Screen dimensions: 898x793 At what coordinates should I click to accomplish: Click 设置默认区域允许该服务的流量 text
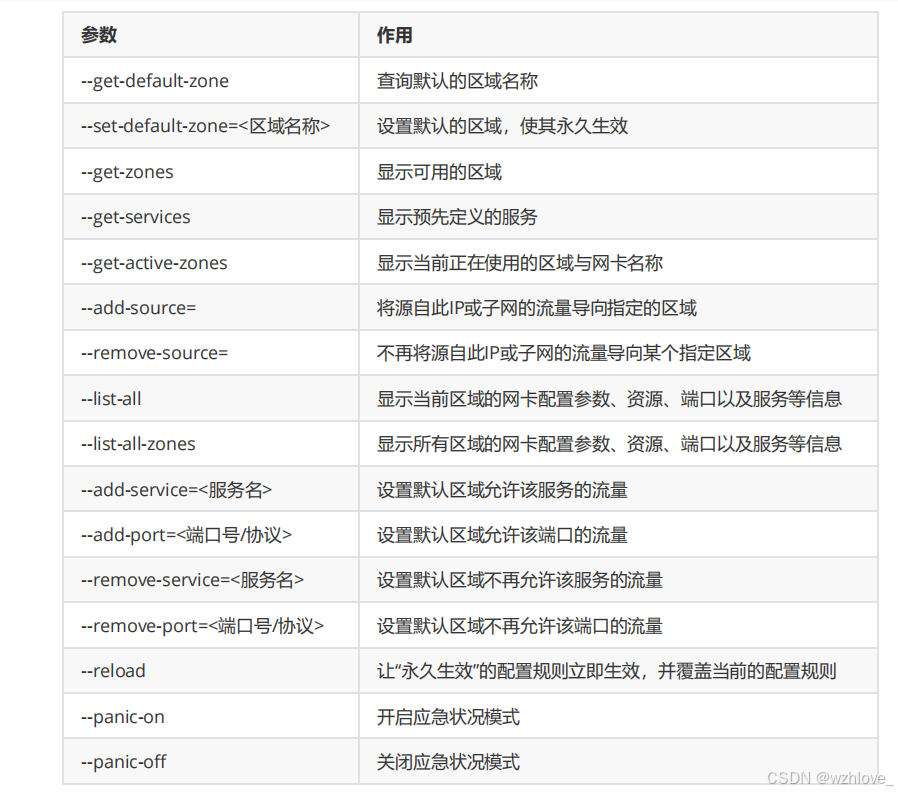502,490
